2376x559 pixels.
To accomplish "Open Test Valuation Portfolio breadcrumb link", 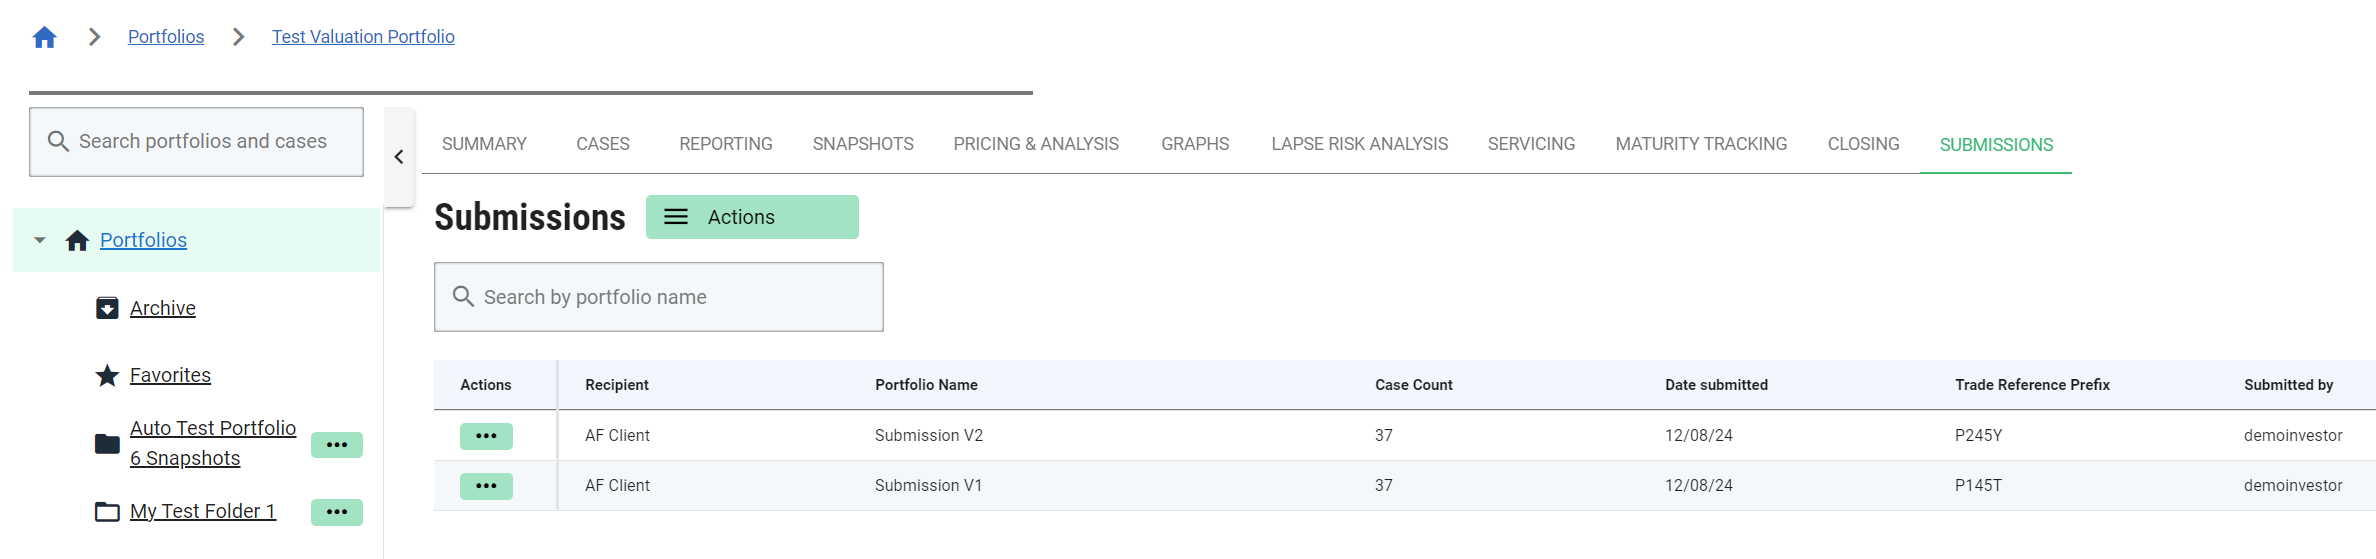I will tap(363, 37).
